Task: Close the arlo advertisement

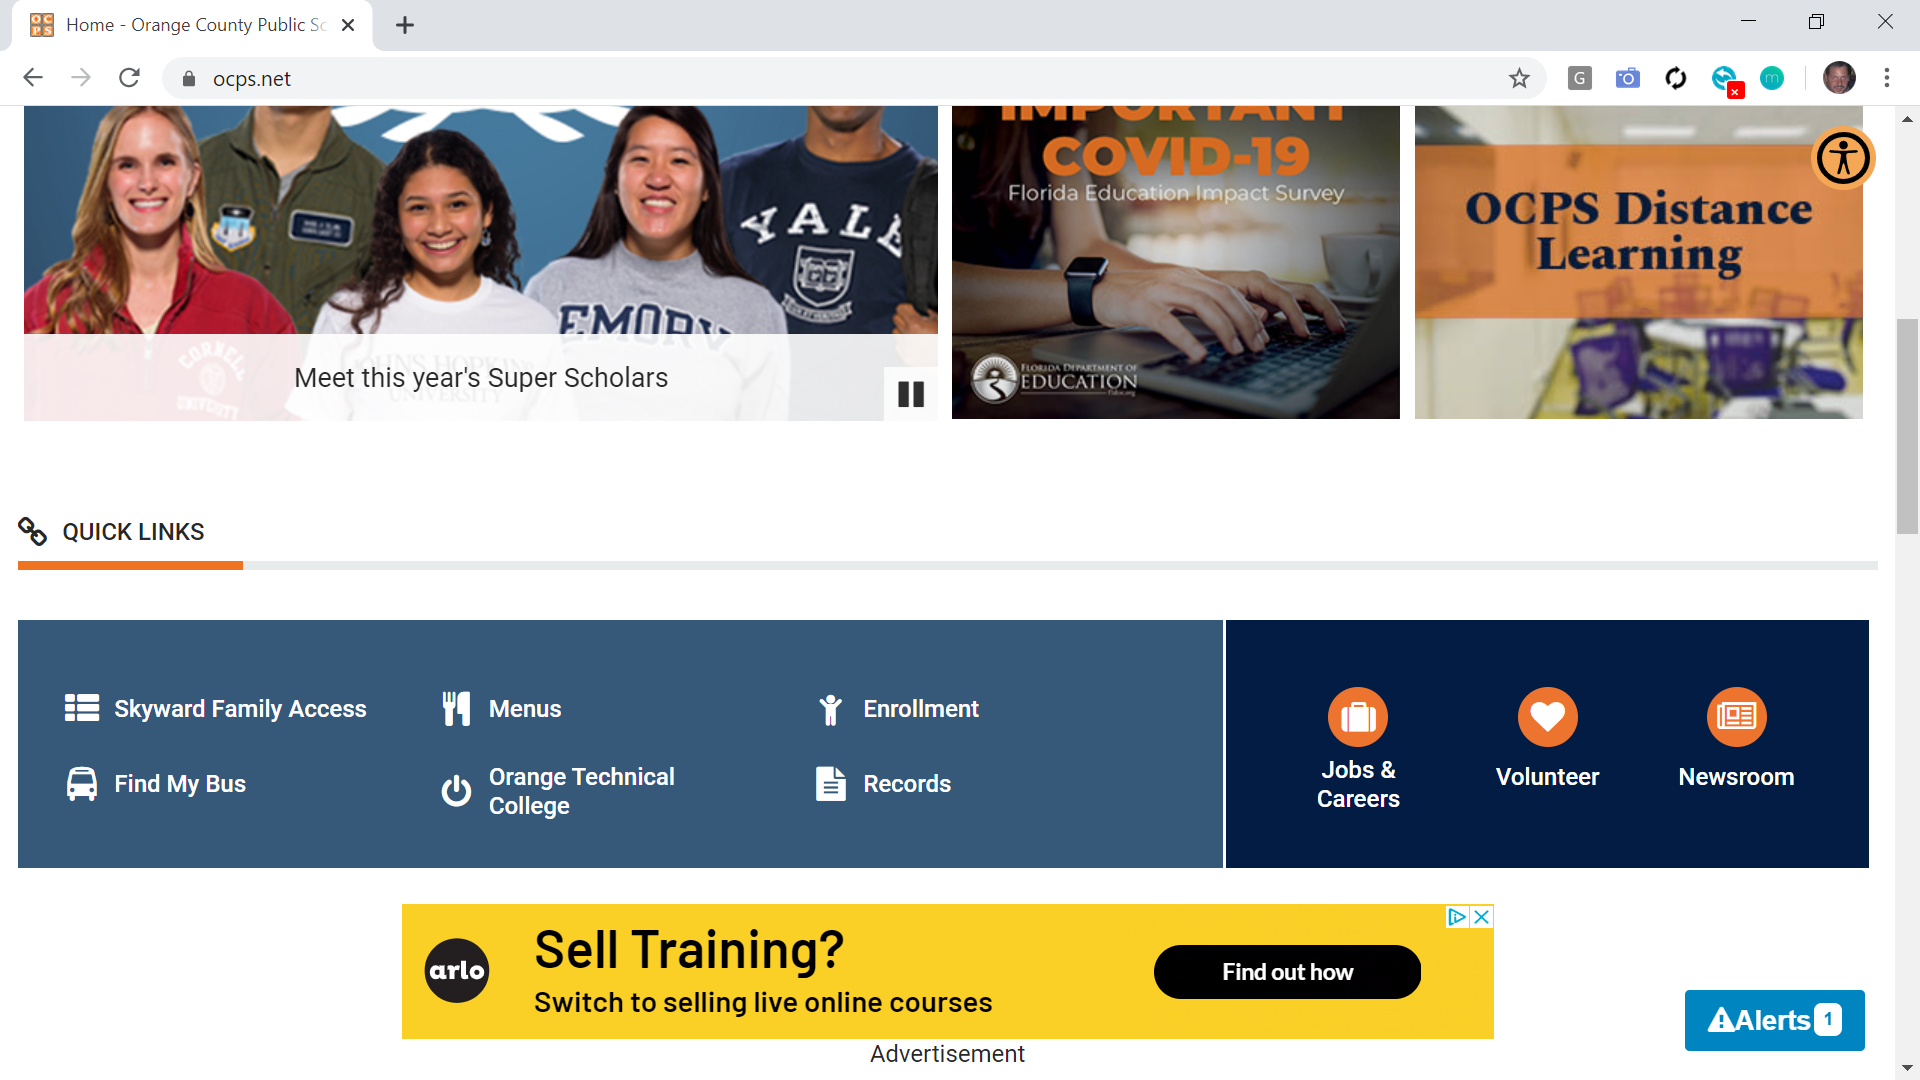Action: pyautogui.click(x=1482, y=917)
